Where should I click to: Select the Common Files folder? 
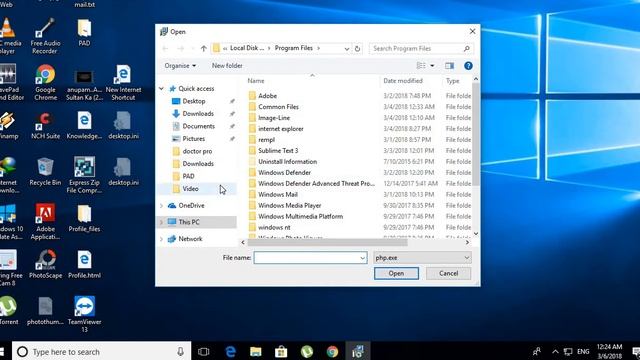[278, 107]
